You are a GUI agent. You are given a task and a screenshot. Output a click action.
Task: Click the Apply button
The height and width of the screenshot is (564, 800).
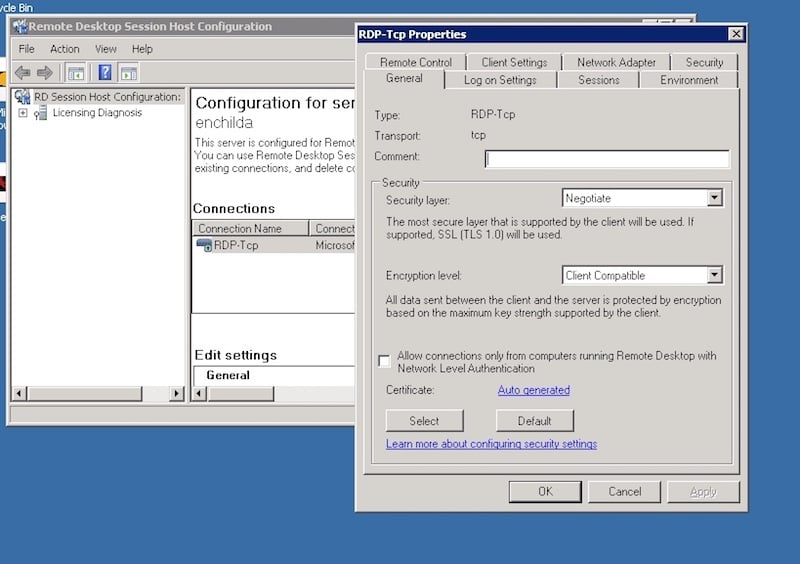coord(703,492)
